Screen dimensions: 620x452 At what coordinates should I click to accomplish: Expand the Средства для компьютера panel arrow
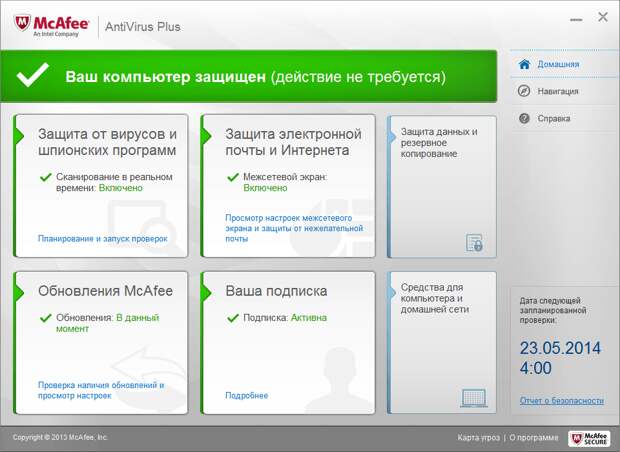392,293
